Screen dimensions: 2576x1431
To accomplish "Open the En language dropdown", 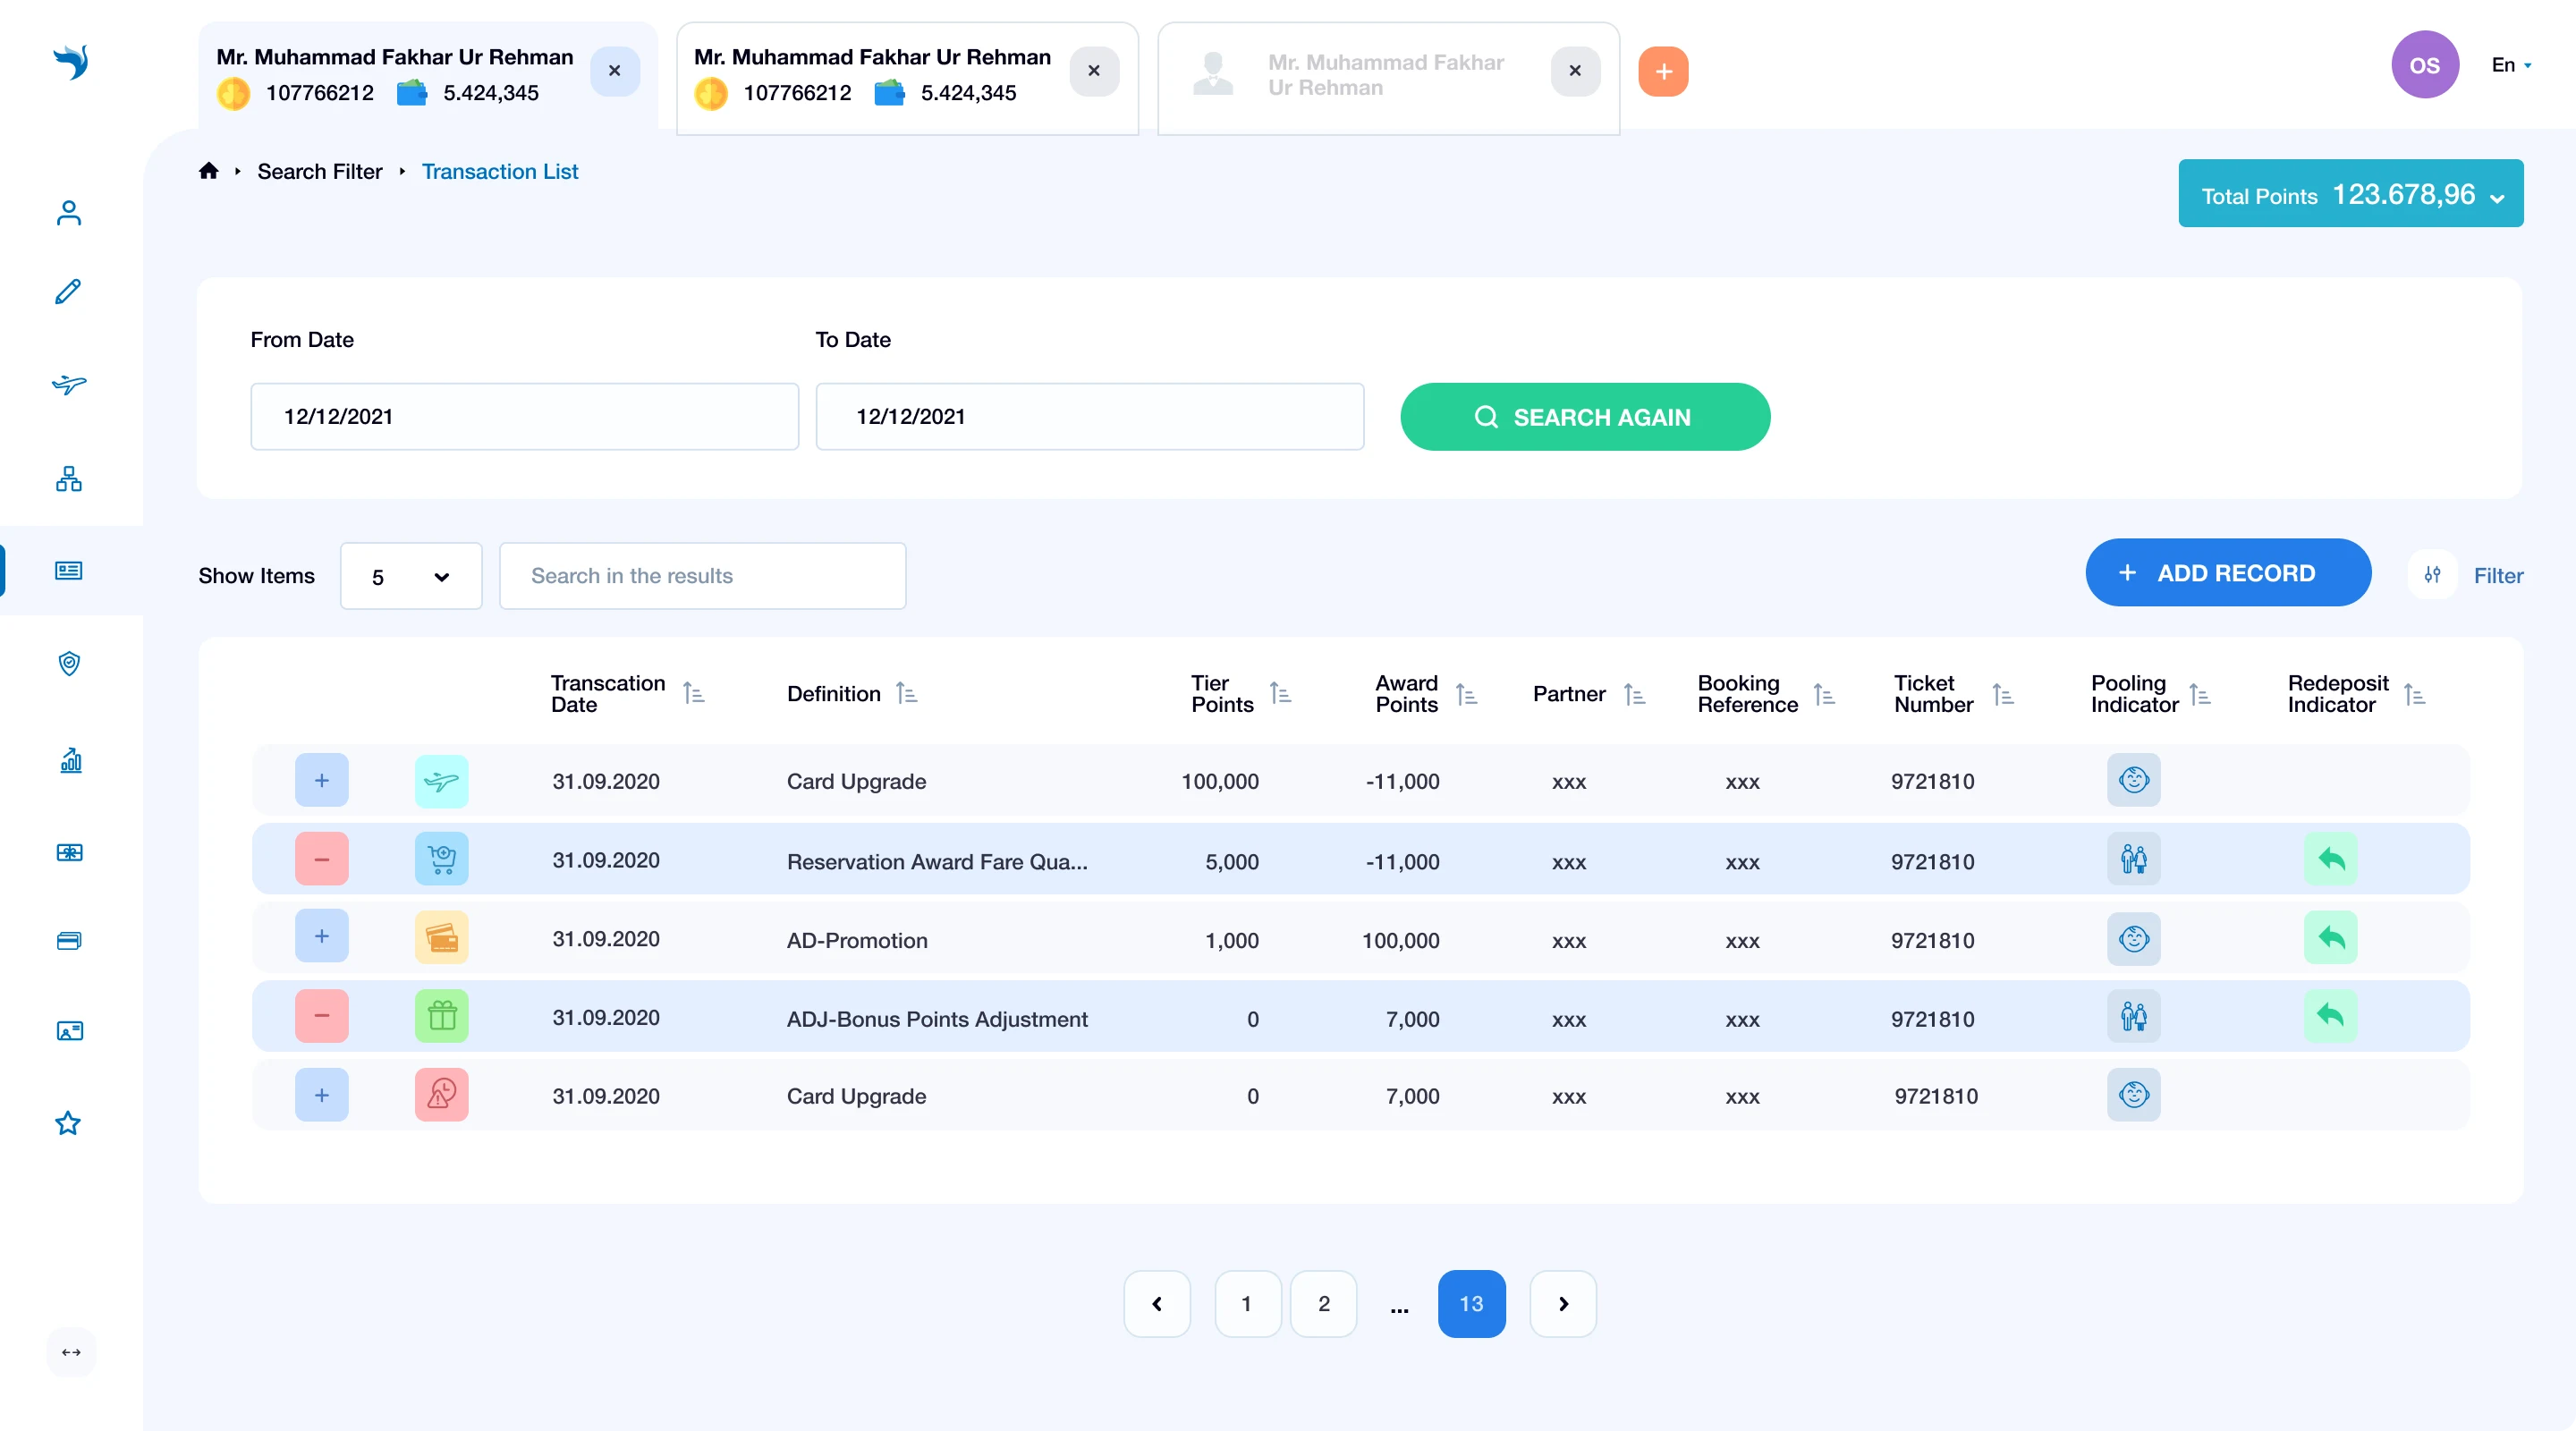I will click(x=2511, y=65).
